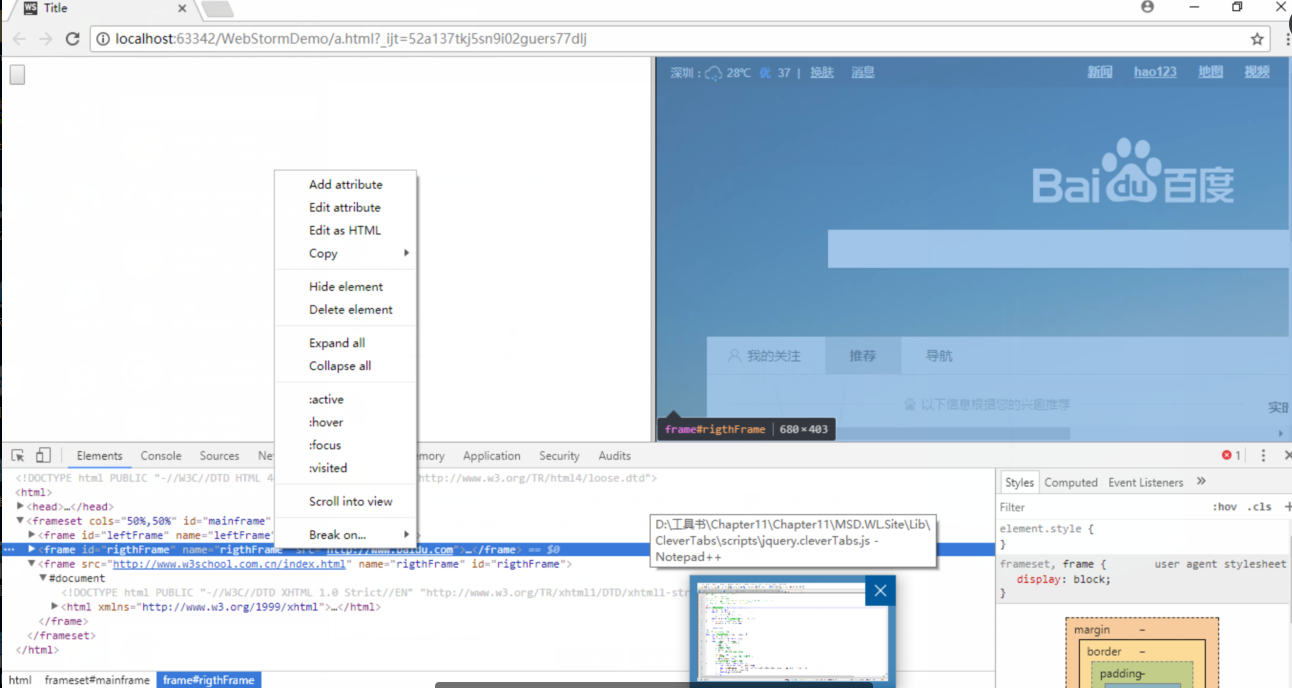1292x688 pixels.
Task: Select Delete element in context menu
Action: [345, 309]
